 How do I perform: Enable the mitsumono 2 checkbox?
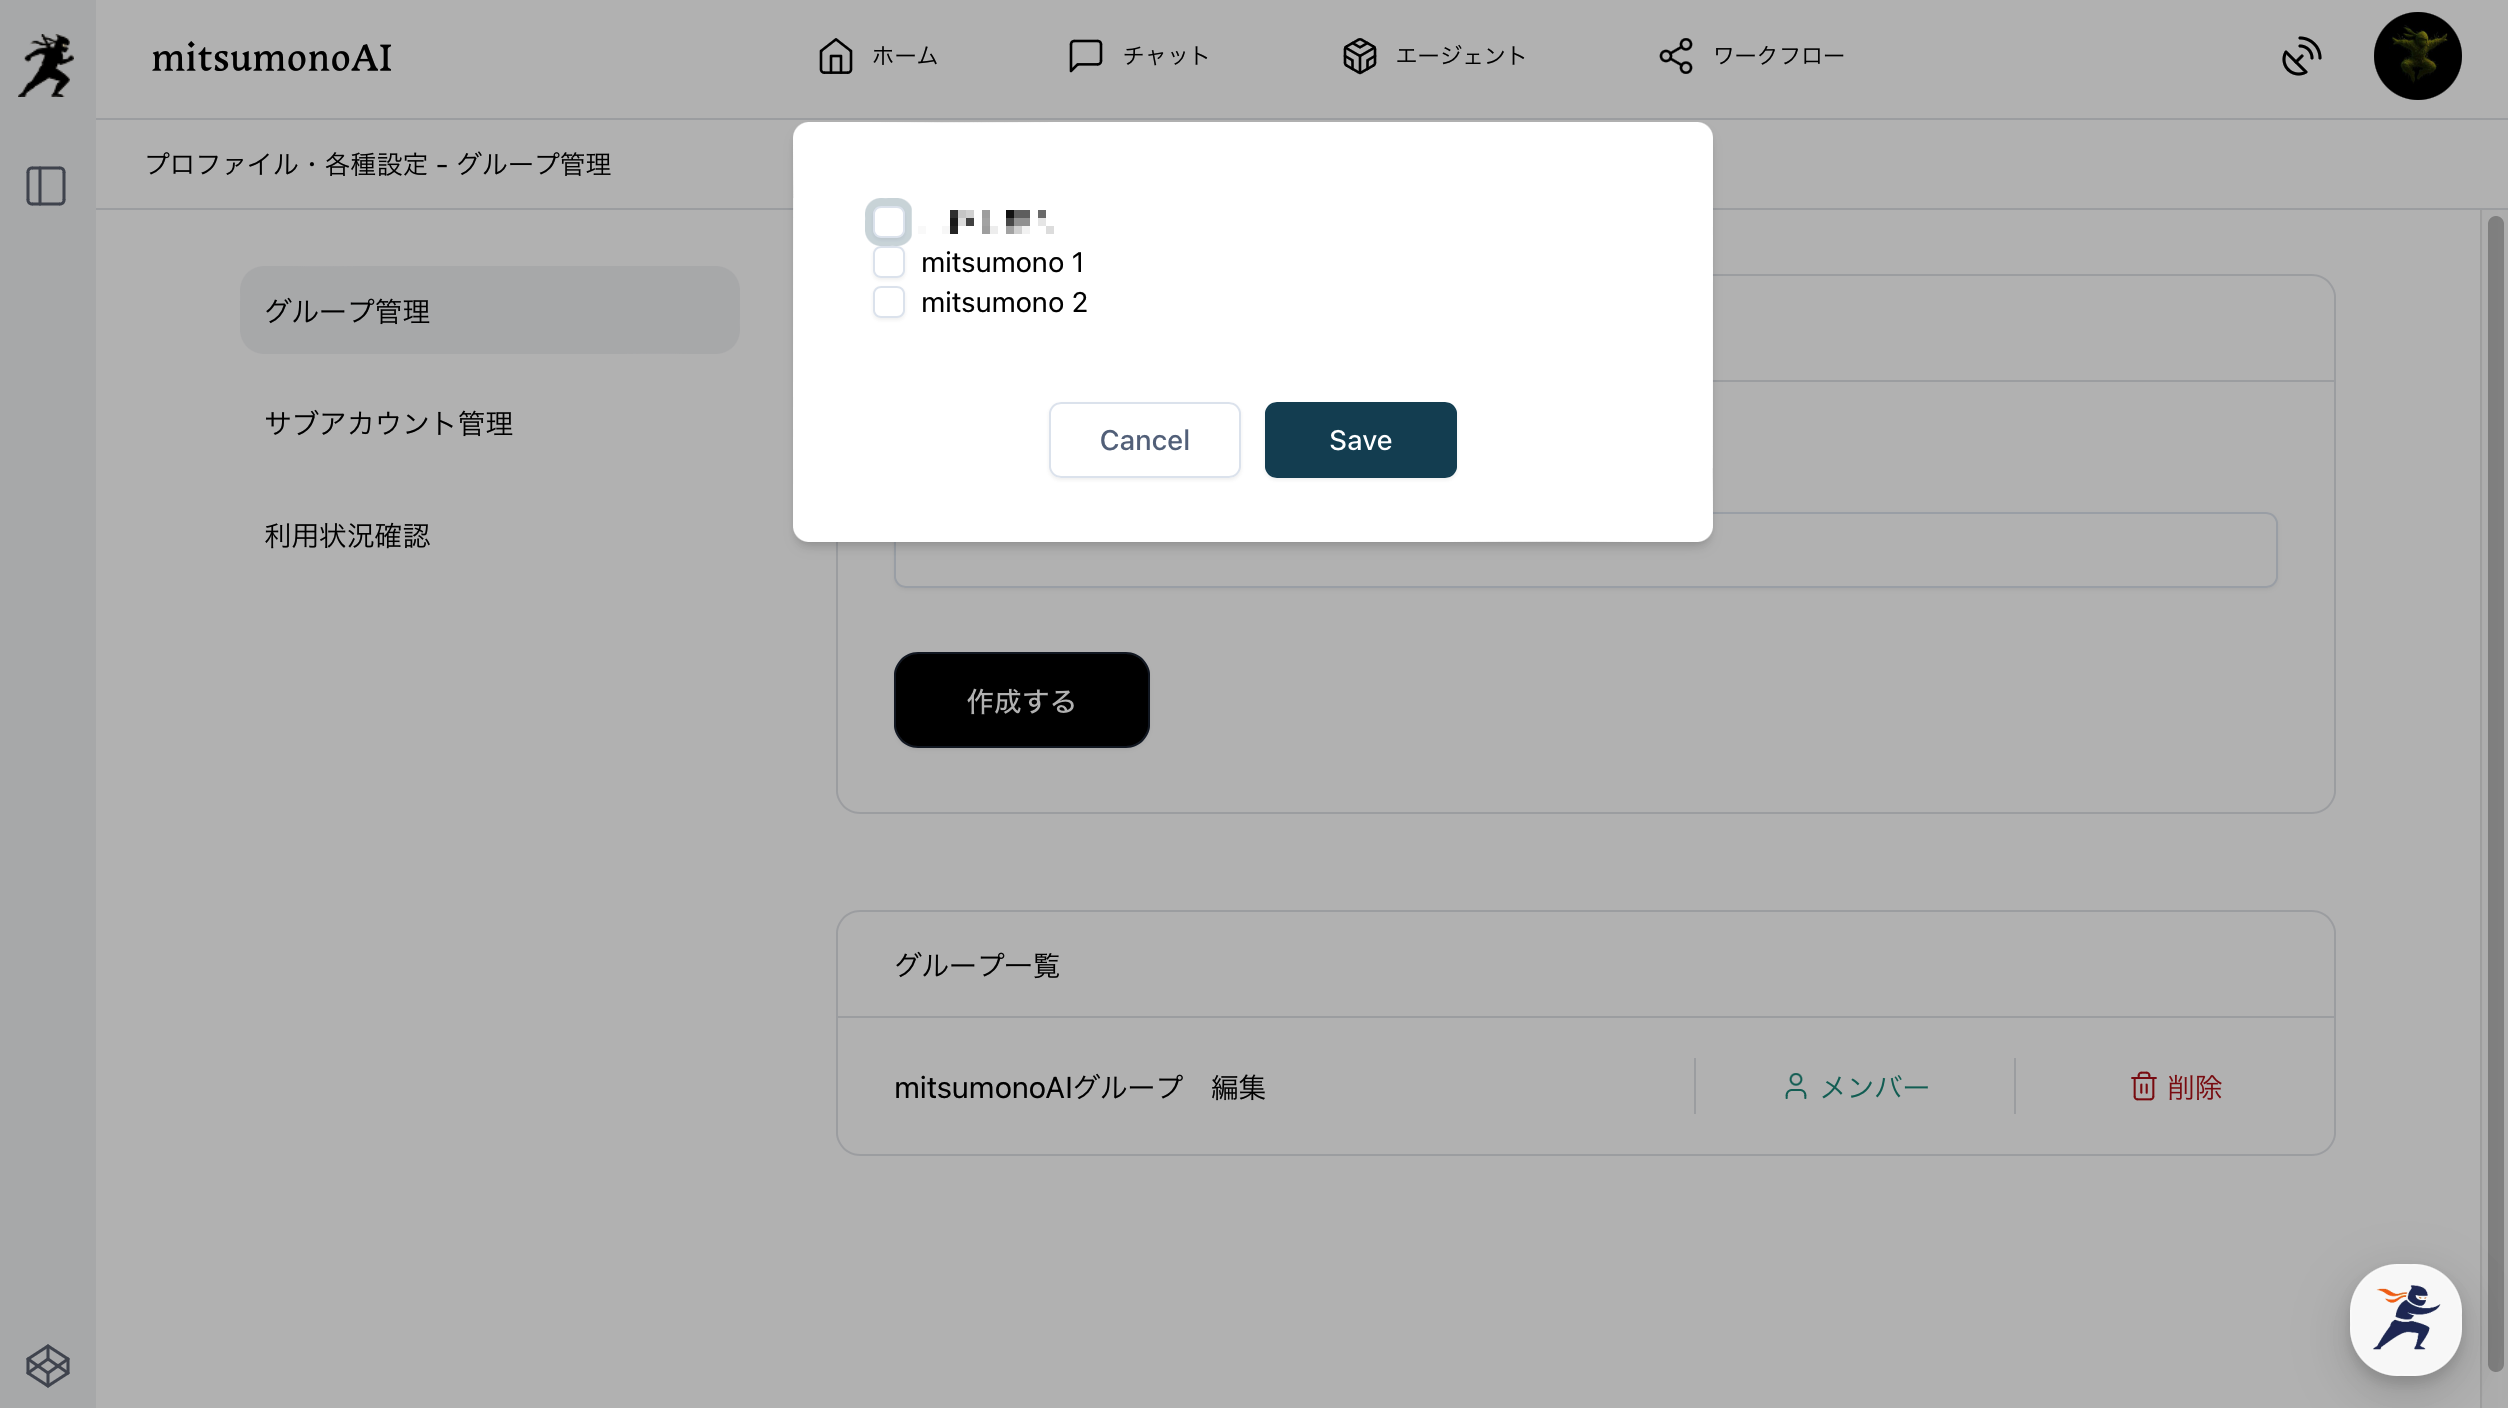[x=888, y=302]
